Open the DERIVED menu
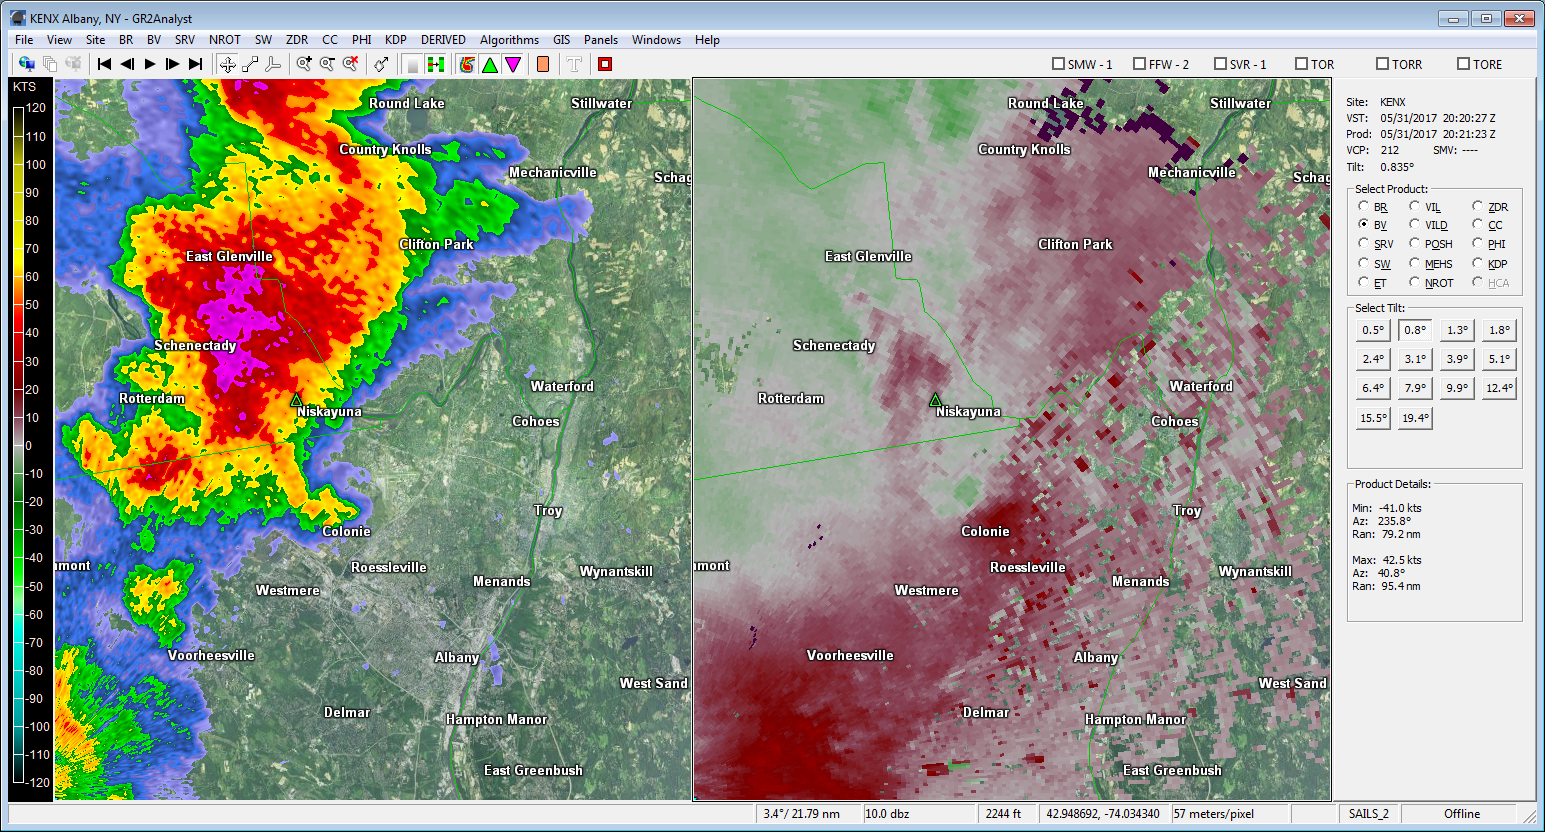Image resolution: width=1545 pixels, height=832 pixels. pyautogui.click(x=443, y=40)
